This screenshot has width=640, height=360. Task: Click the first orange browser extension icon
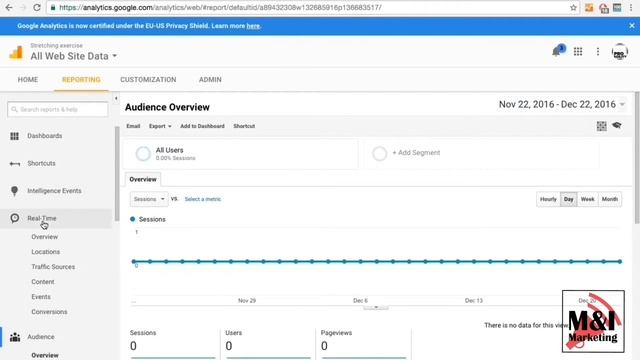click(589, 8)
